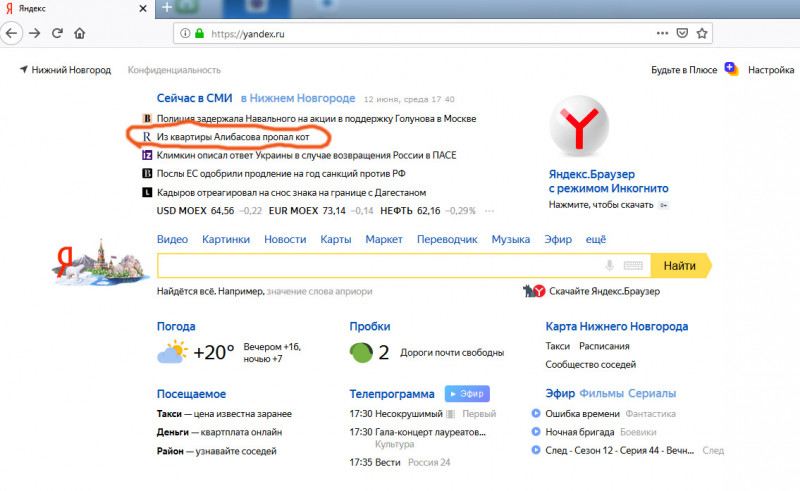Click the Yandex Plus icon
800x491 pixels.
tap(732, 69)
